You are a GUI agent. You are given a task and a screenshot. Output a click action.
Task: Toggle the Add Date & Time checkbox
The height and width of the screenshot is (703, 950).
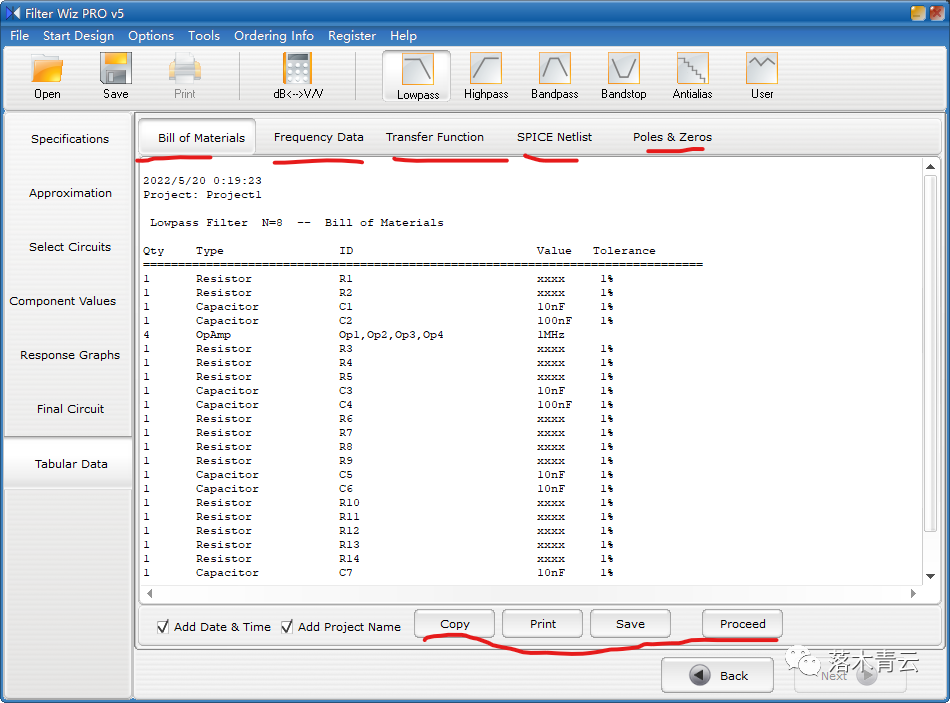pyautogui.click(x=164, y=627)
